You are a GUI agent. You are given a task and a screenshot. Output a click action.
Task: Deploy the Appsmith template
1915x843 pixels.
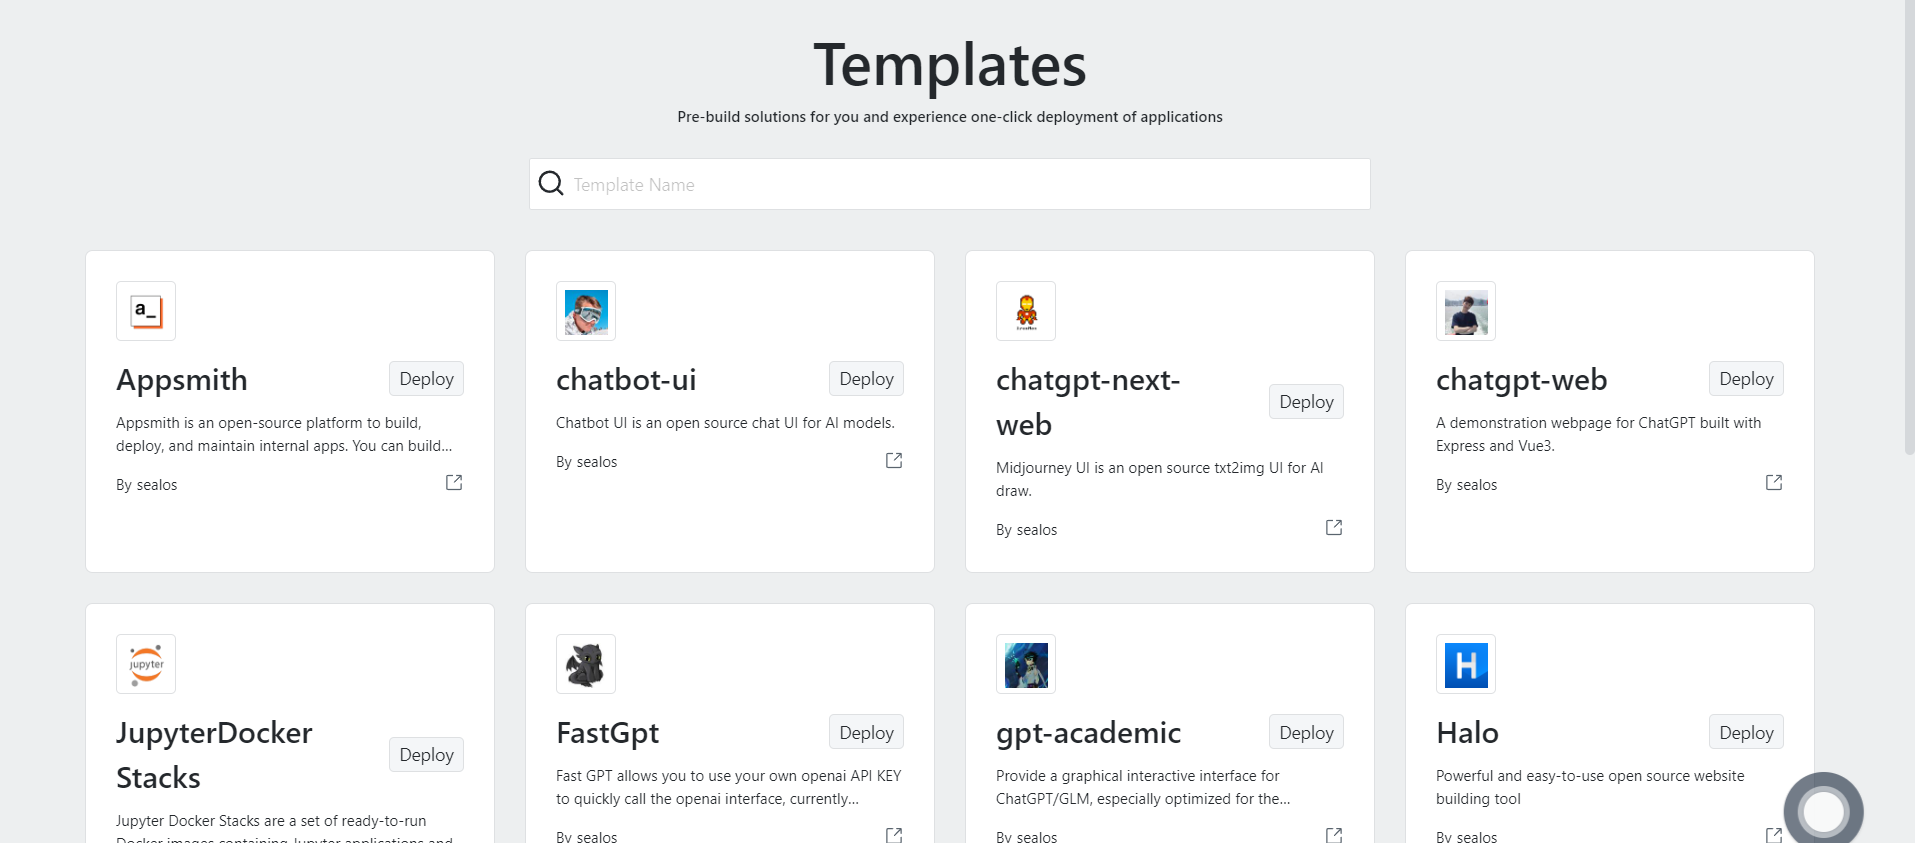426,379
